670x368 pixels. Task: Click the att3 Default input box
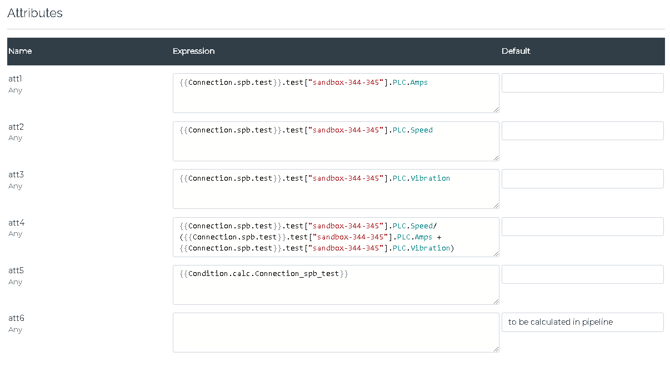[582, 179]
